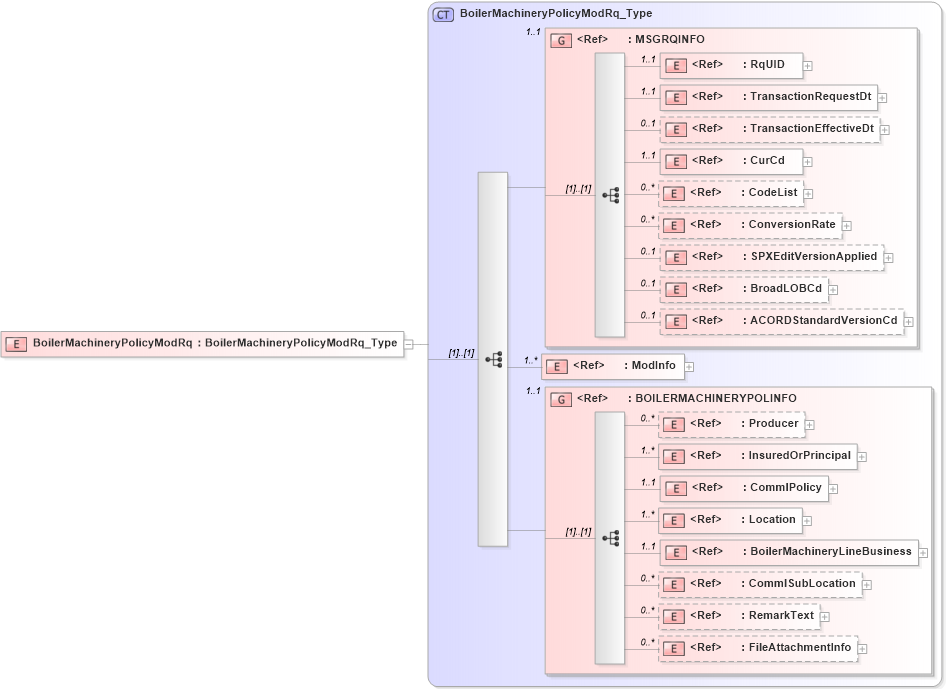
Task: Click the sequence compositor icon inside MSGRQINFO
Action: (x=612, y=195)
